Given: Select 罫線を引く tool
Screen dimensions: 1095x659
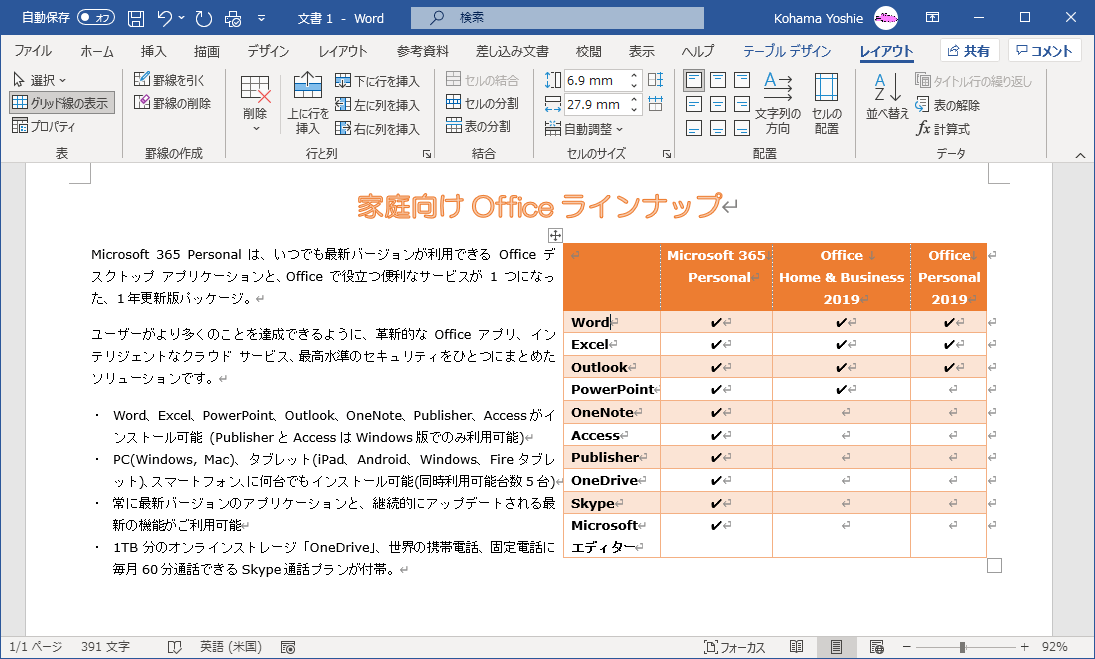Looking at the screenshot, I should tap(170, 80).
